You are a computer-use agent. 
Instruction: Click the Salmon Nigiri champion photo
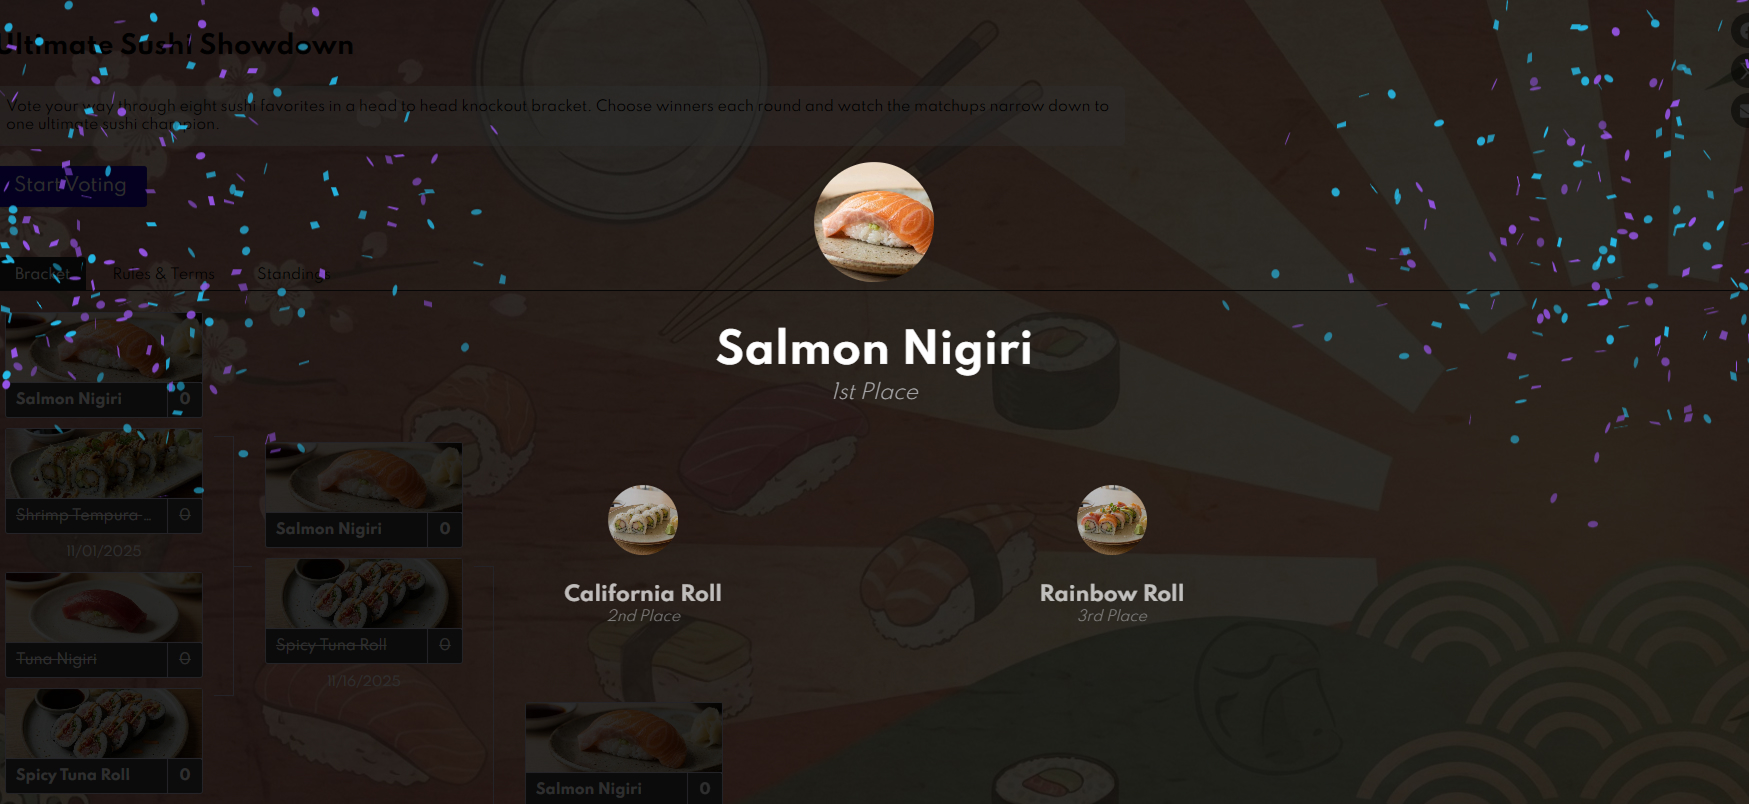pos(874,222)
